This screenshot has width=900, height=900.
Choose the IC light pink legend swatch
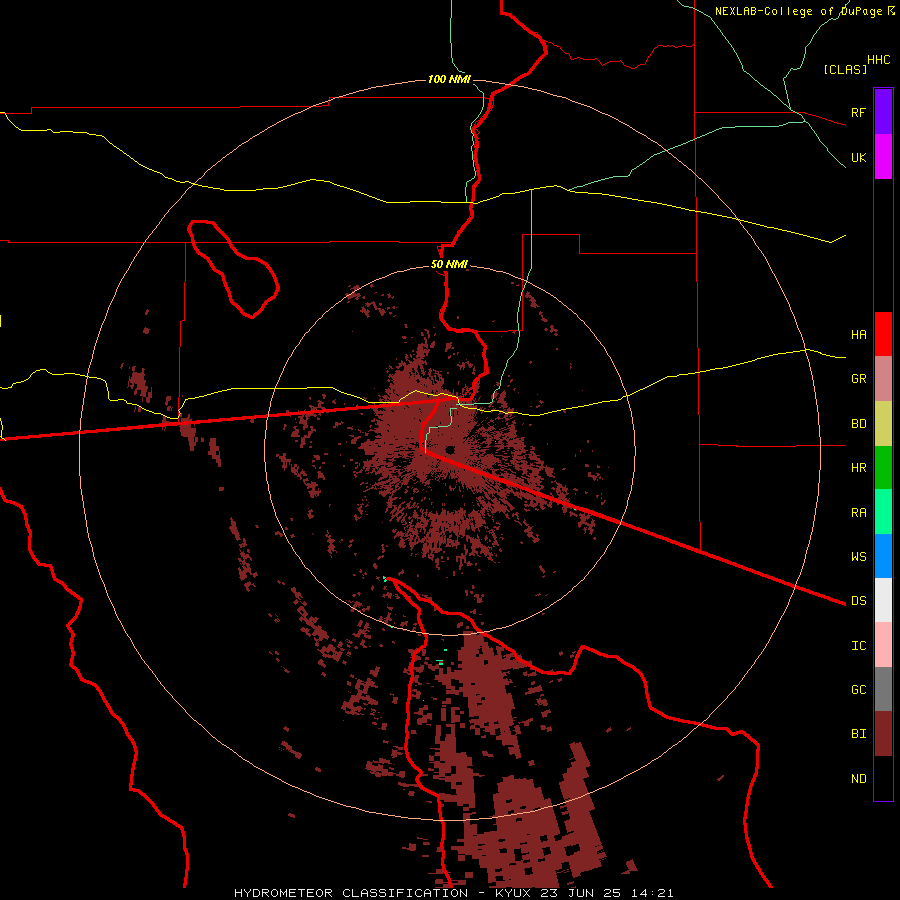(883, 645)
